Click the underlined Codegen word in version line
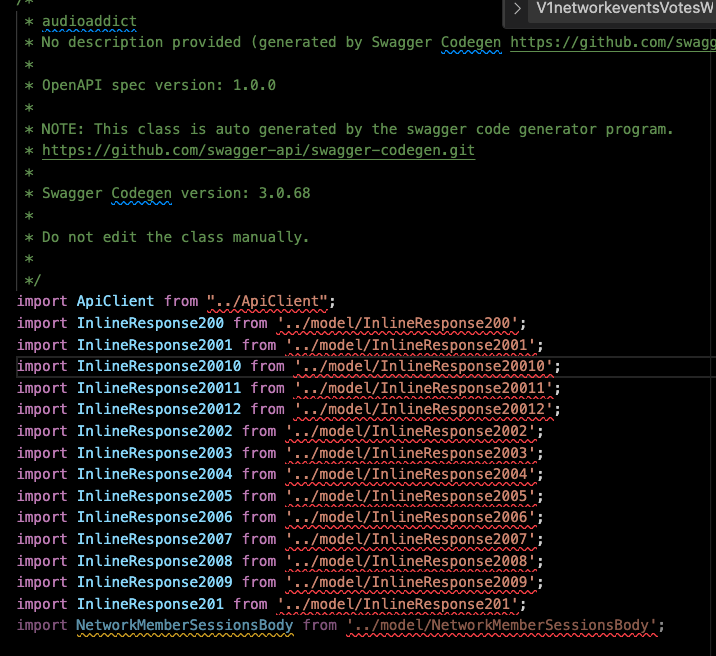716x656 pixels. (141, 193)
